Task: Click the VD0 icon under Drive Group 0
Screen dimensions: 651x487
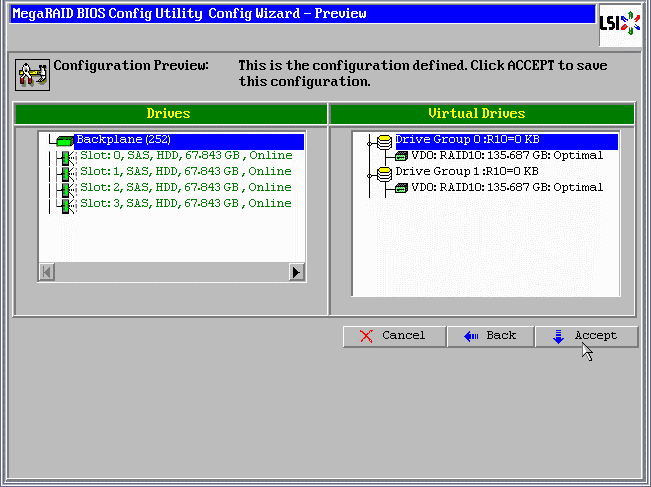Action: point(401,157)
